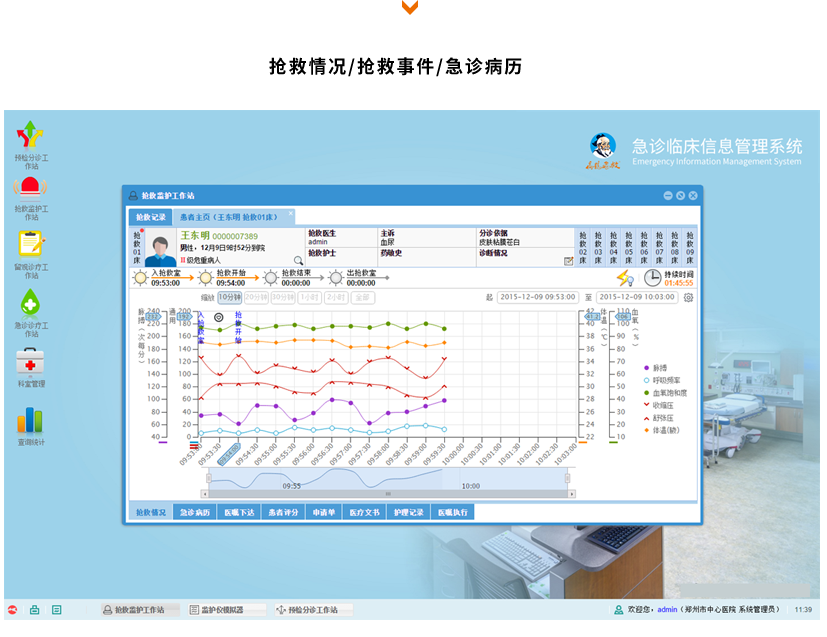Open the chart settings gear icon
The height and width of the screenshot is (637, 827).
[688, 297]
